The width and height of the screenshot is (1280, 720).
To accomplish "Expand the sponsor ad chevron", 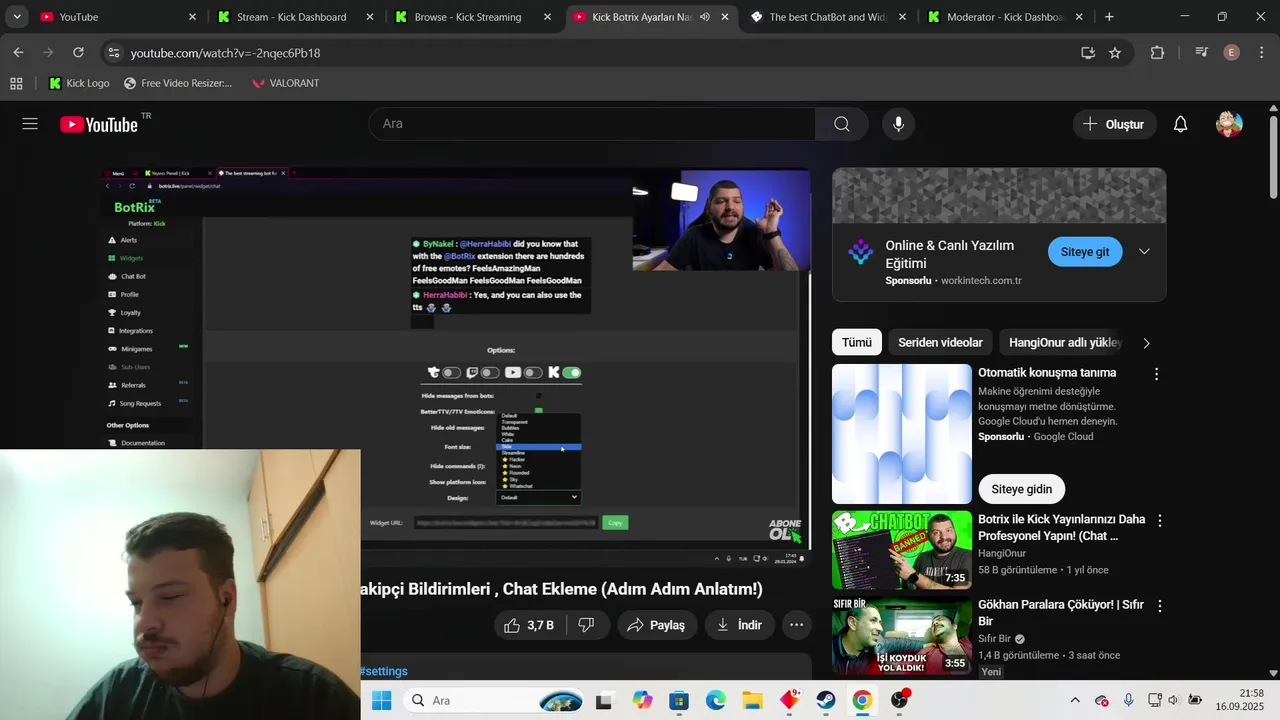I will click(x=1144, y=252).
